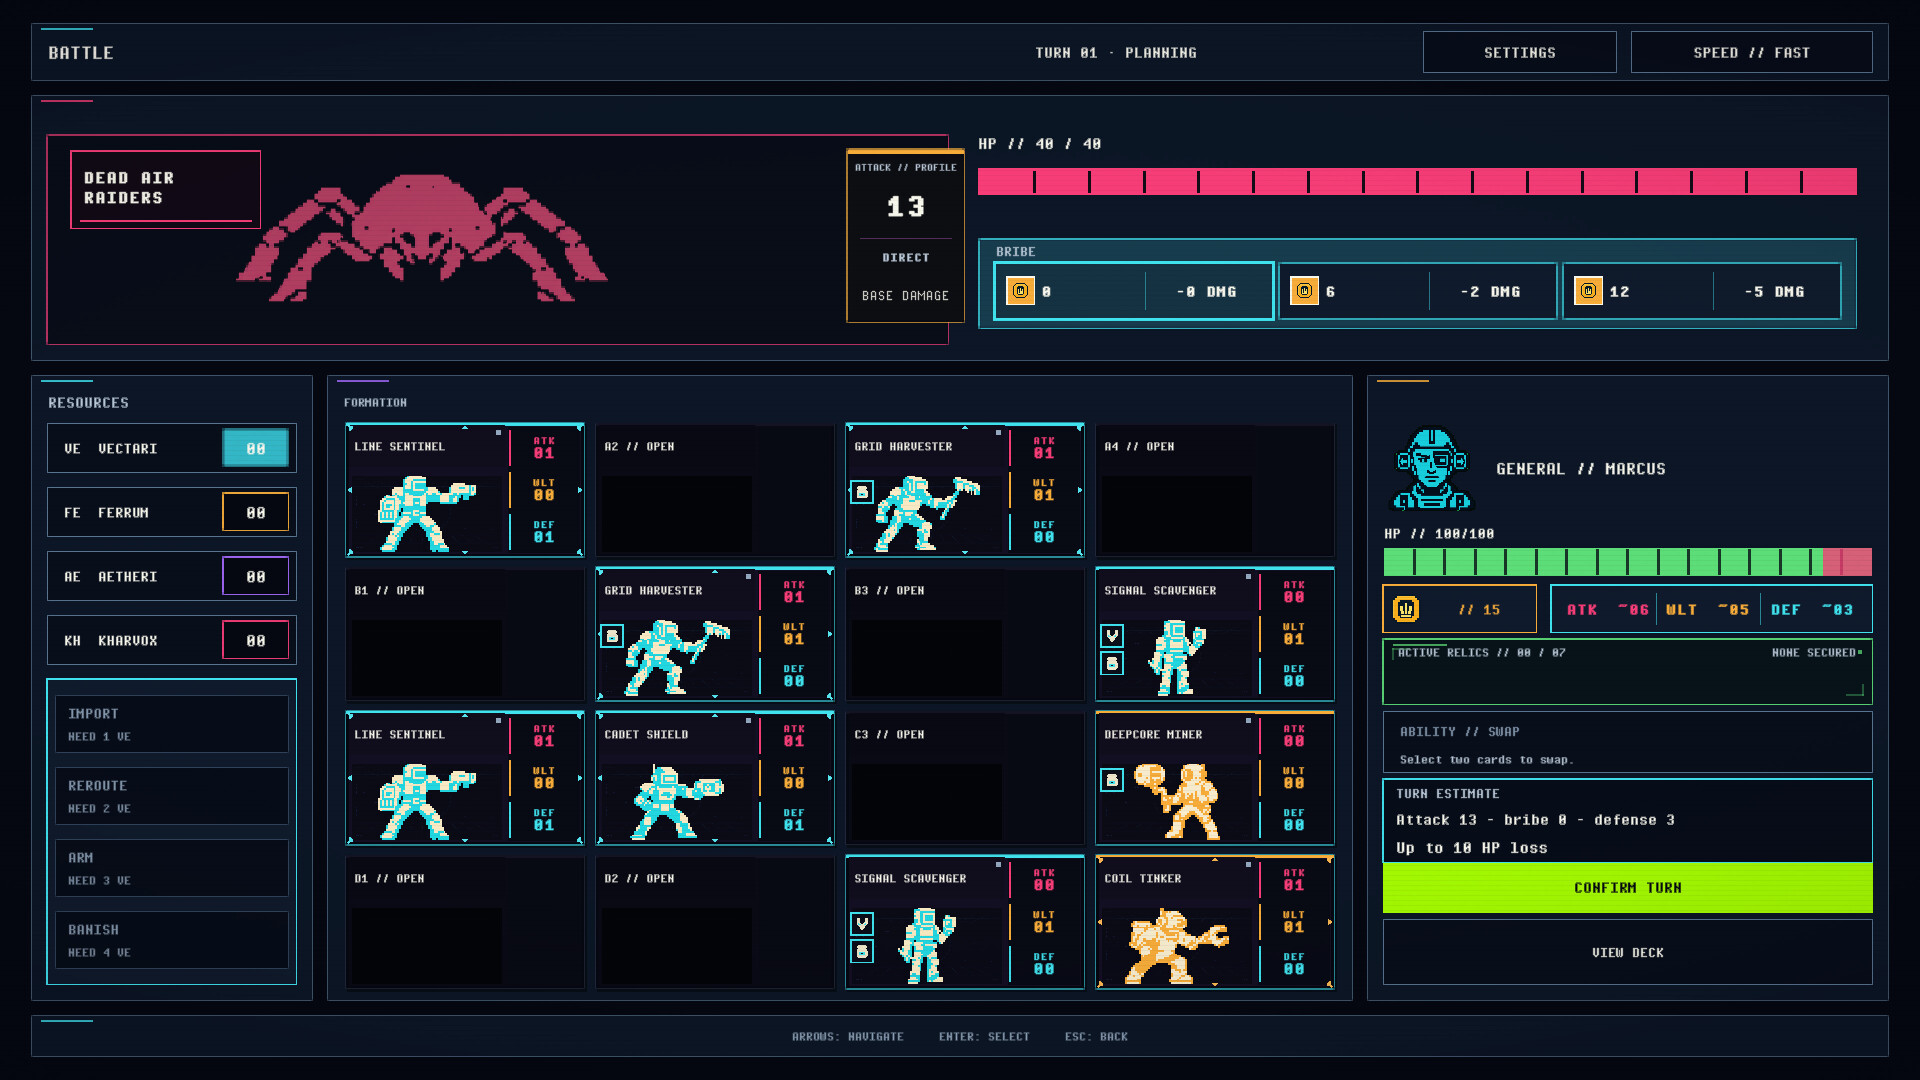This screenshot has height=1080, width=1920.
Task: Click General Marcus green HP bar
Action: click(x=1627, y=561)
